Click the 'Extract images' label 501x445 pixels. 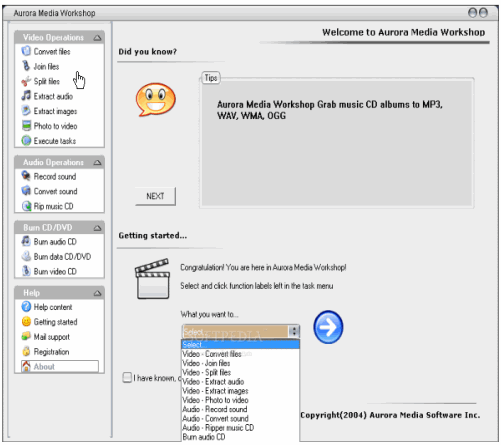pos(55,111)
